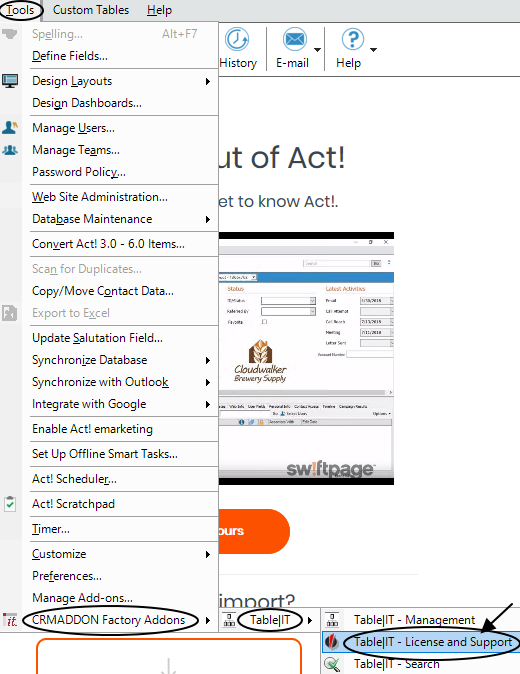Image resolution: width=520 pixels, height=674 pixels.
Task: Click the Manage Users person icon
Action: tap(10, 127)
